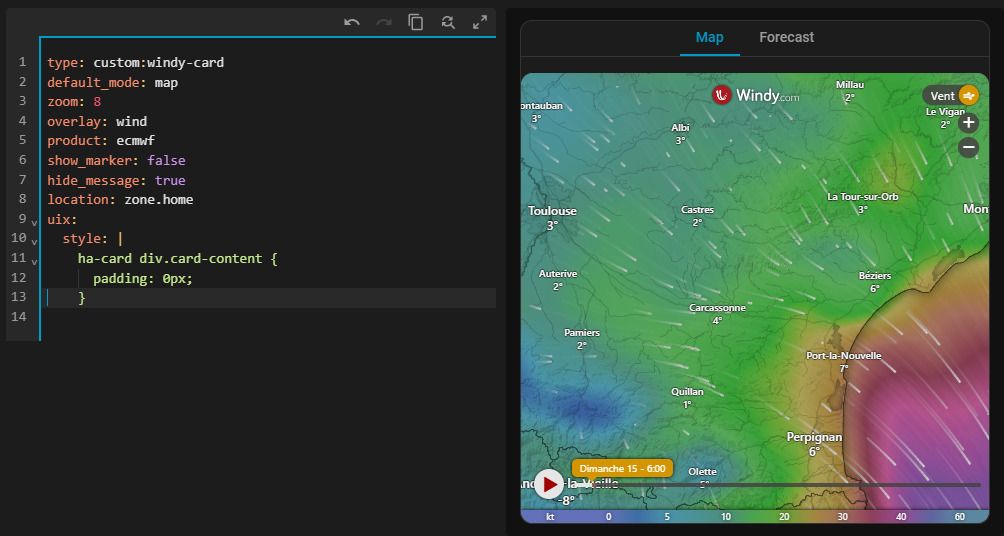Click the 'default_mode: map' line
The height and width of the screenshot is (536, 1004).
click(113, 82)
